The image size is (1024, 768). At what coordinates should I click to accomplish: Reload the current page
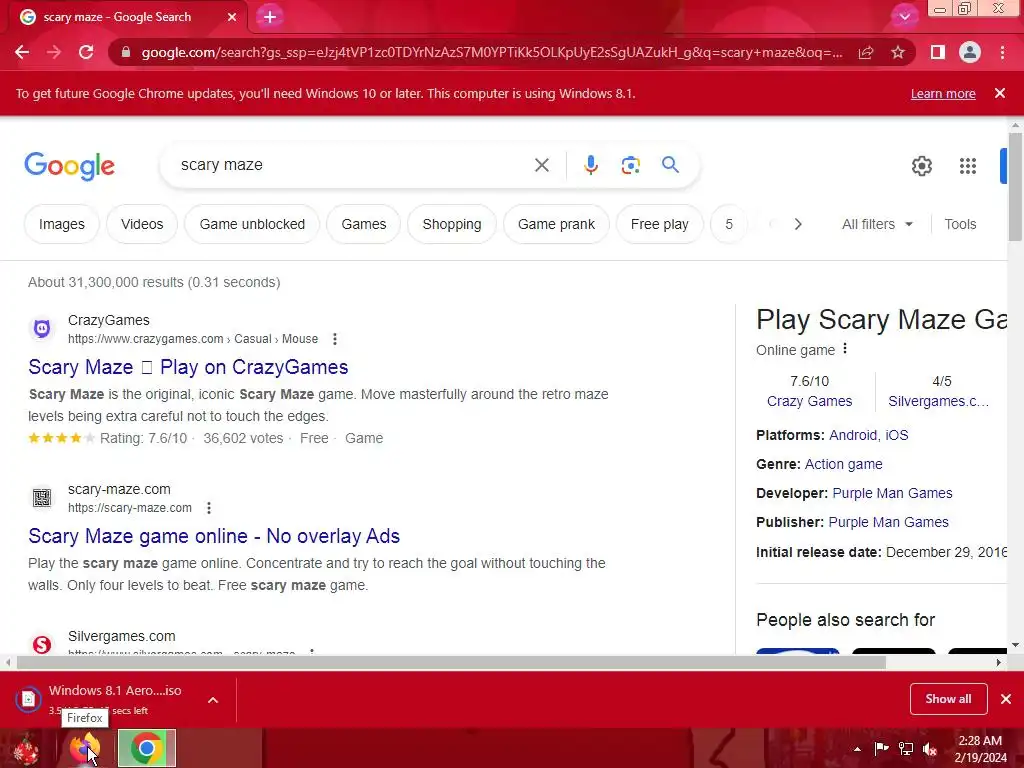(x=86, y=52)
